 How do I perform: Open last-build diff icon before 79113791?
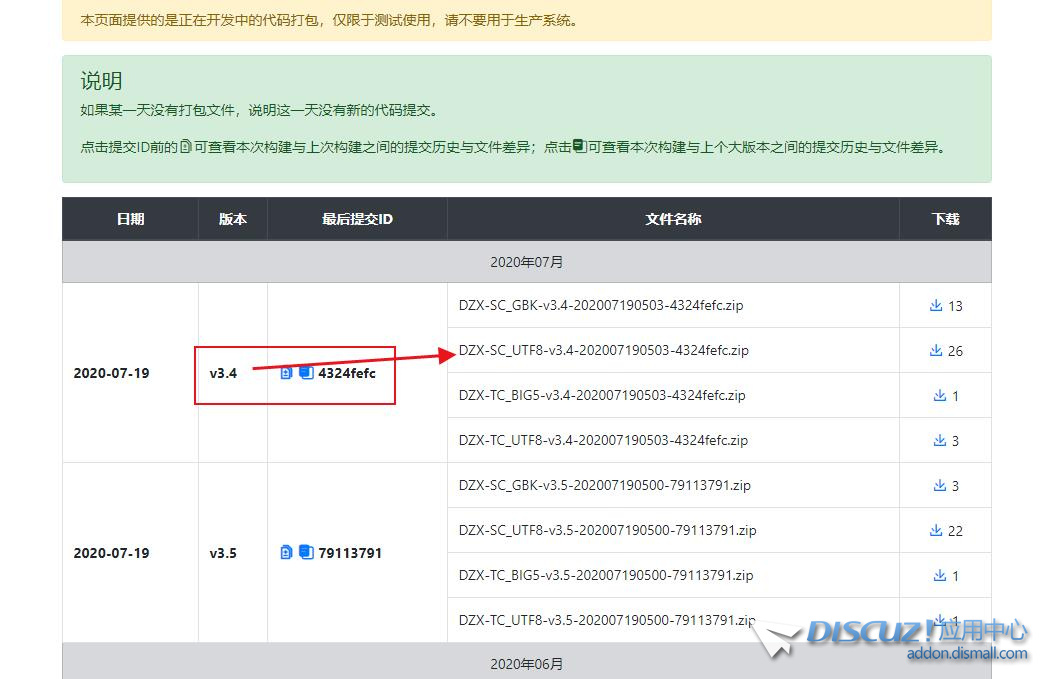coord(287,553)
